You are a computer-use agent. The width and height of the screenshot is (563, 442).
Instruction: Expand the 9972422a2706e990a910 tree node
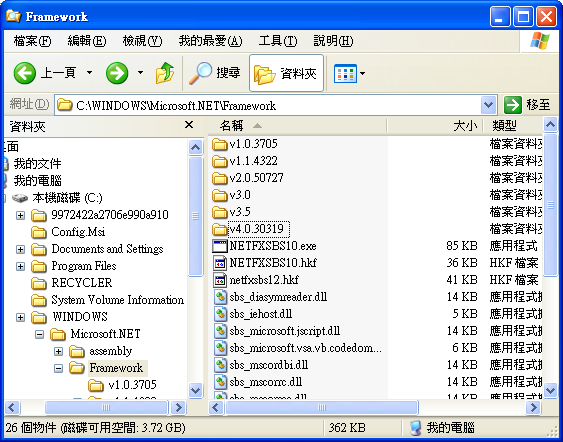pos(20,215)
